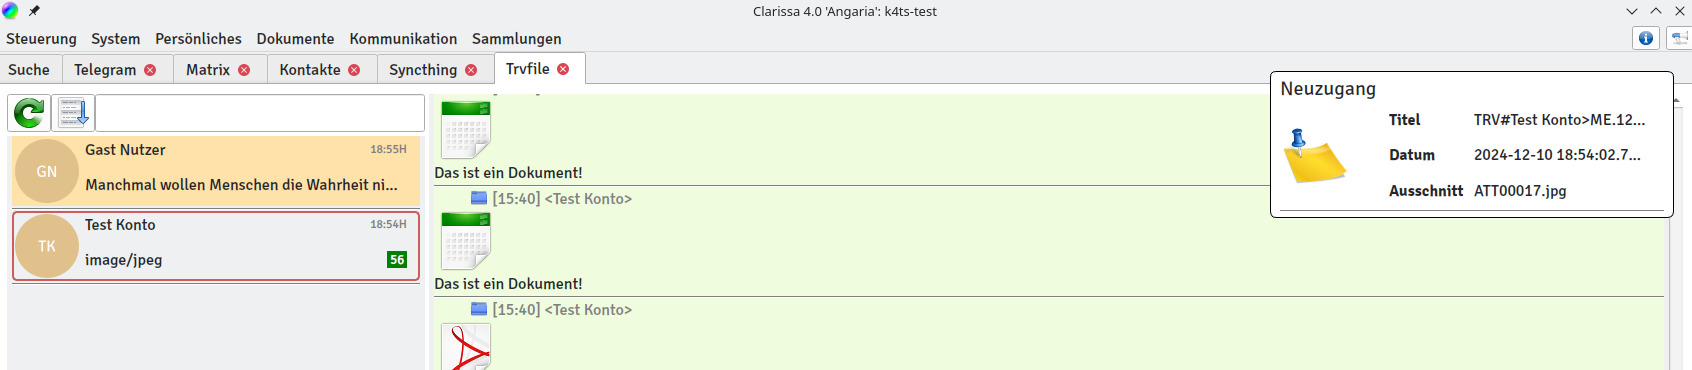Select the Test Konto conversation
Viewport: 1692px width, 370px height.
coord(216,245)
